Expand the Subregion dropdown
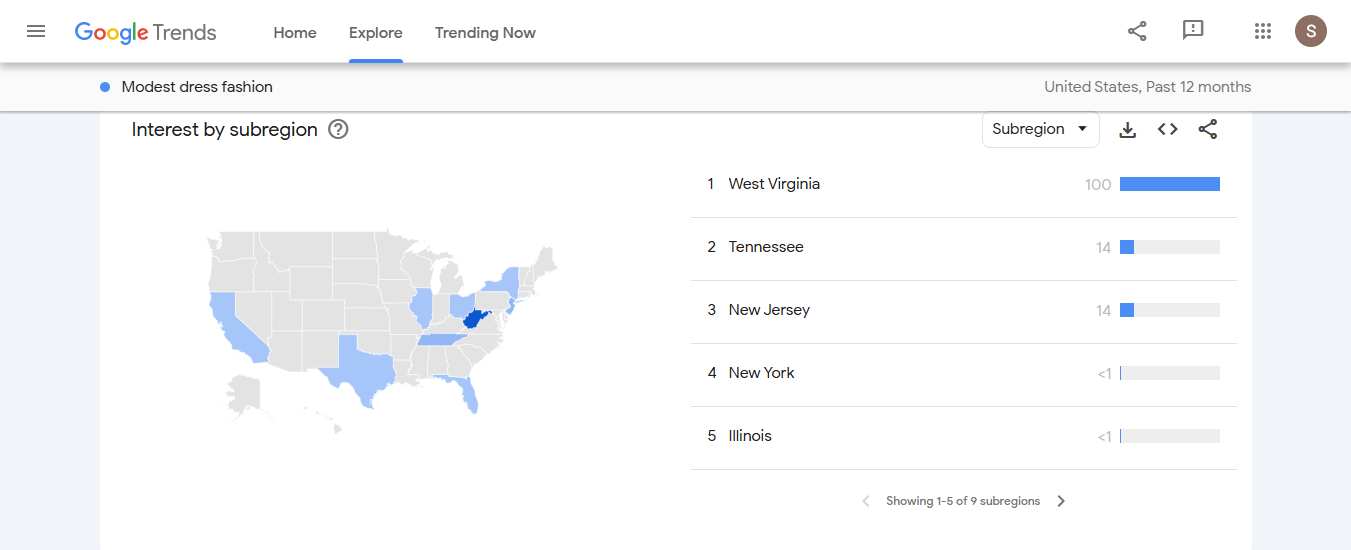This screenshot has height=550, width=1351. 1040,129
